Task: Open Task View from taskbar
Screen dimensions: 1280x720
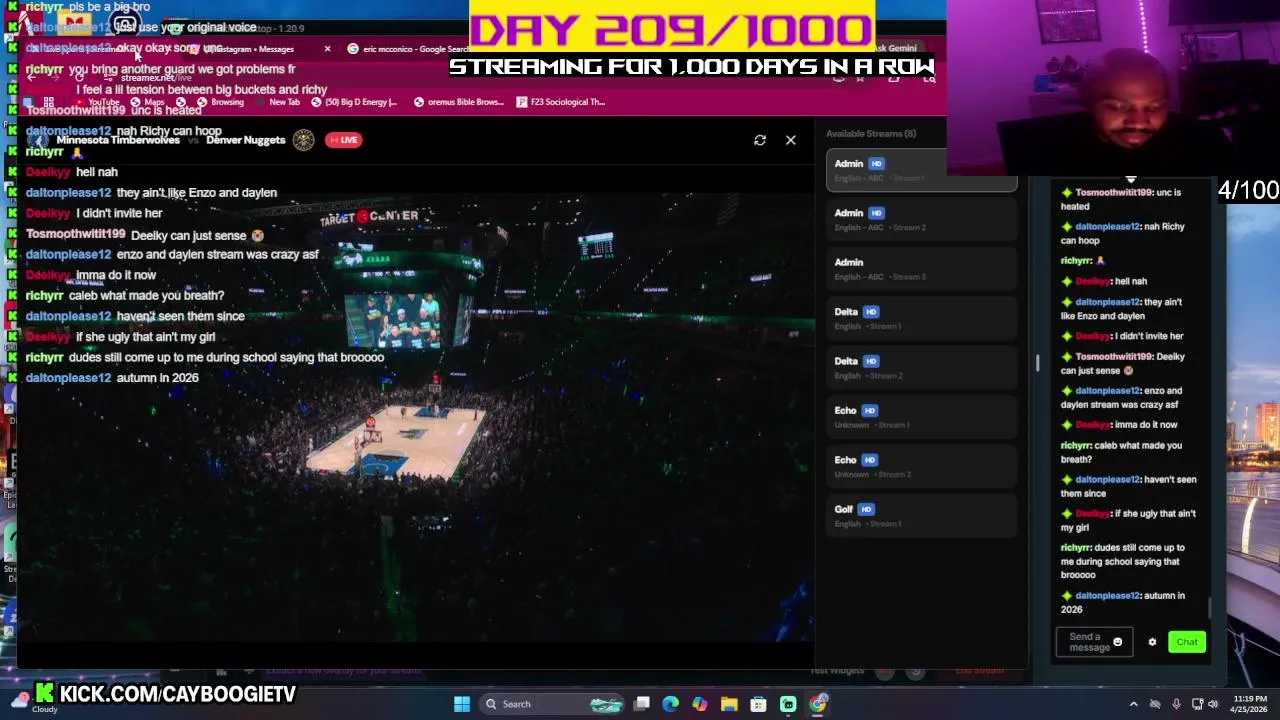Action: point(642,704)
